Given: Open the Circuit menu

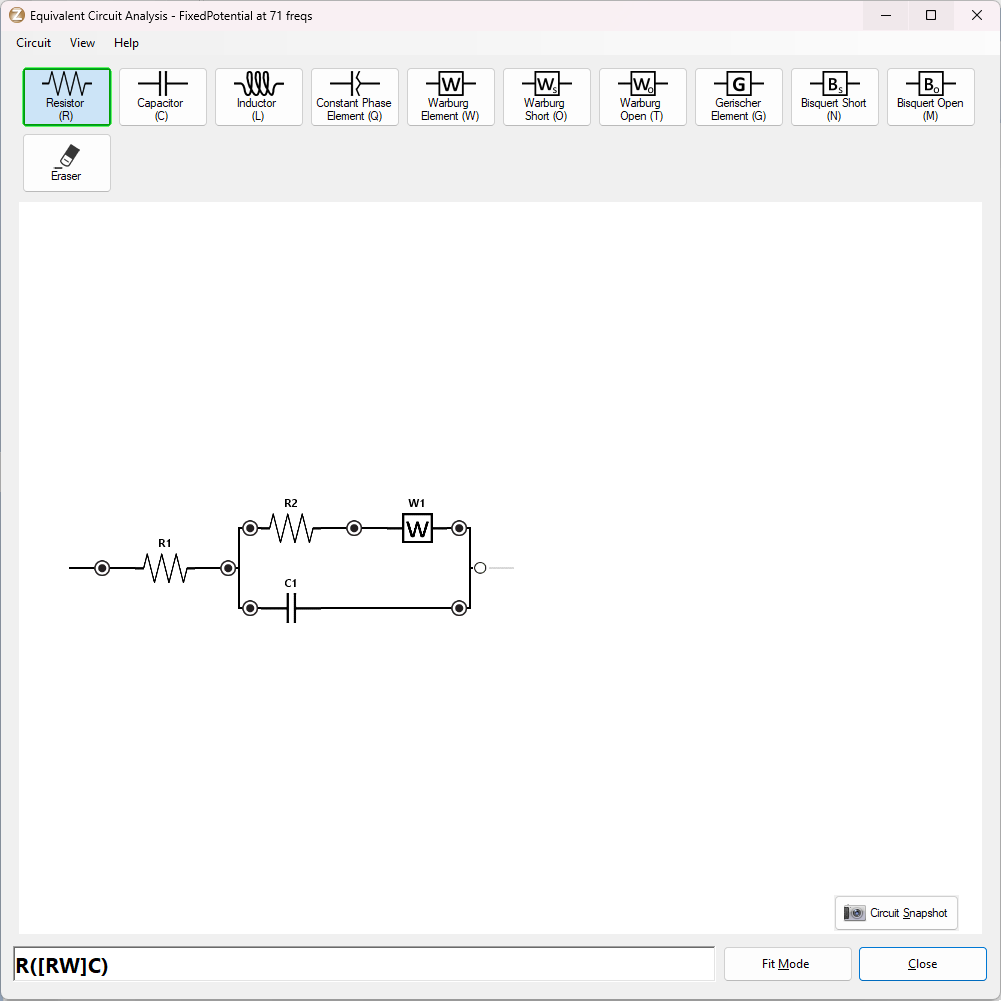Looking at the screenshot, I should pos(33,43).
